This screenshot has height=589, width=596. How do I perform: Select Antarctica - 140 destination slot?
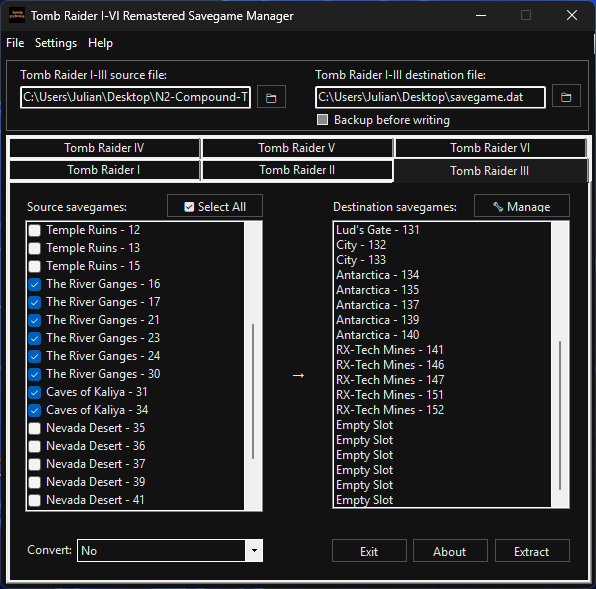[x=442, y=335]
